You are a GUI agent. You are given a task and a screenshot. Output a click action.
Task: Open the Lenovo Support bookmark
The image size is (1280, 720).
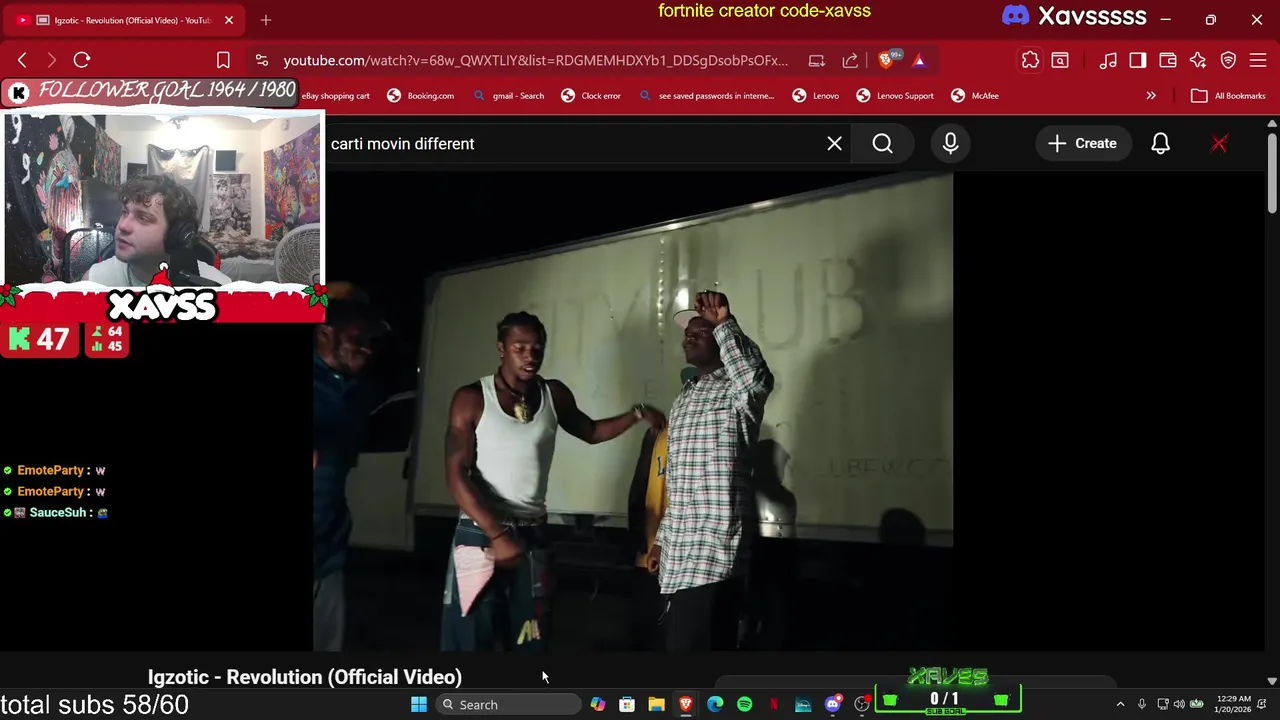tap(895, 96)
